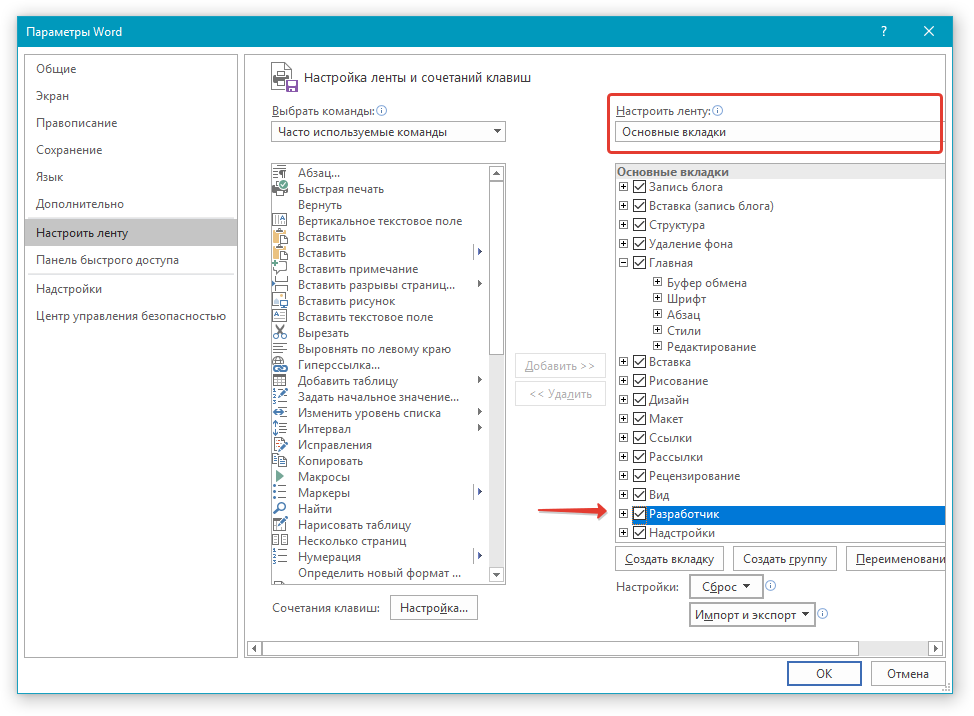The image size is (974, 716).
Task: Open Панель быстрого доступа section
Action: pyautogui.click(x=107, y=260)
